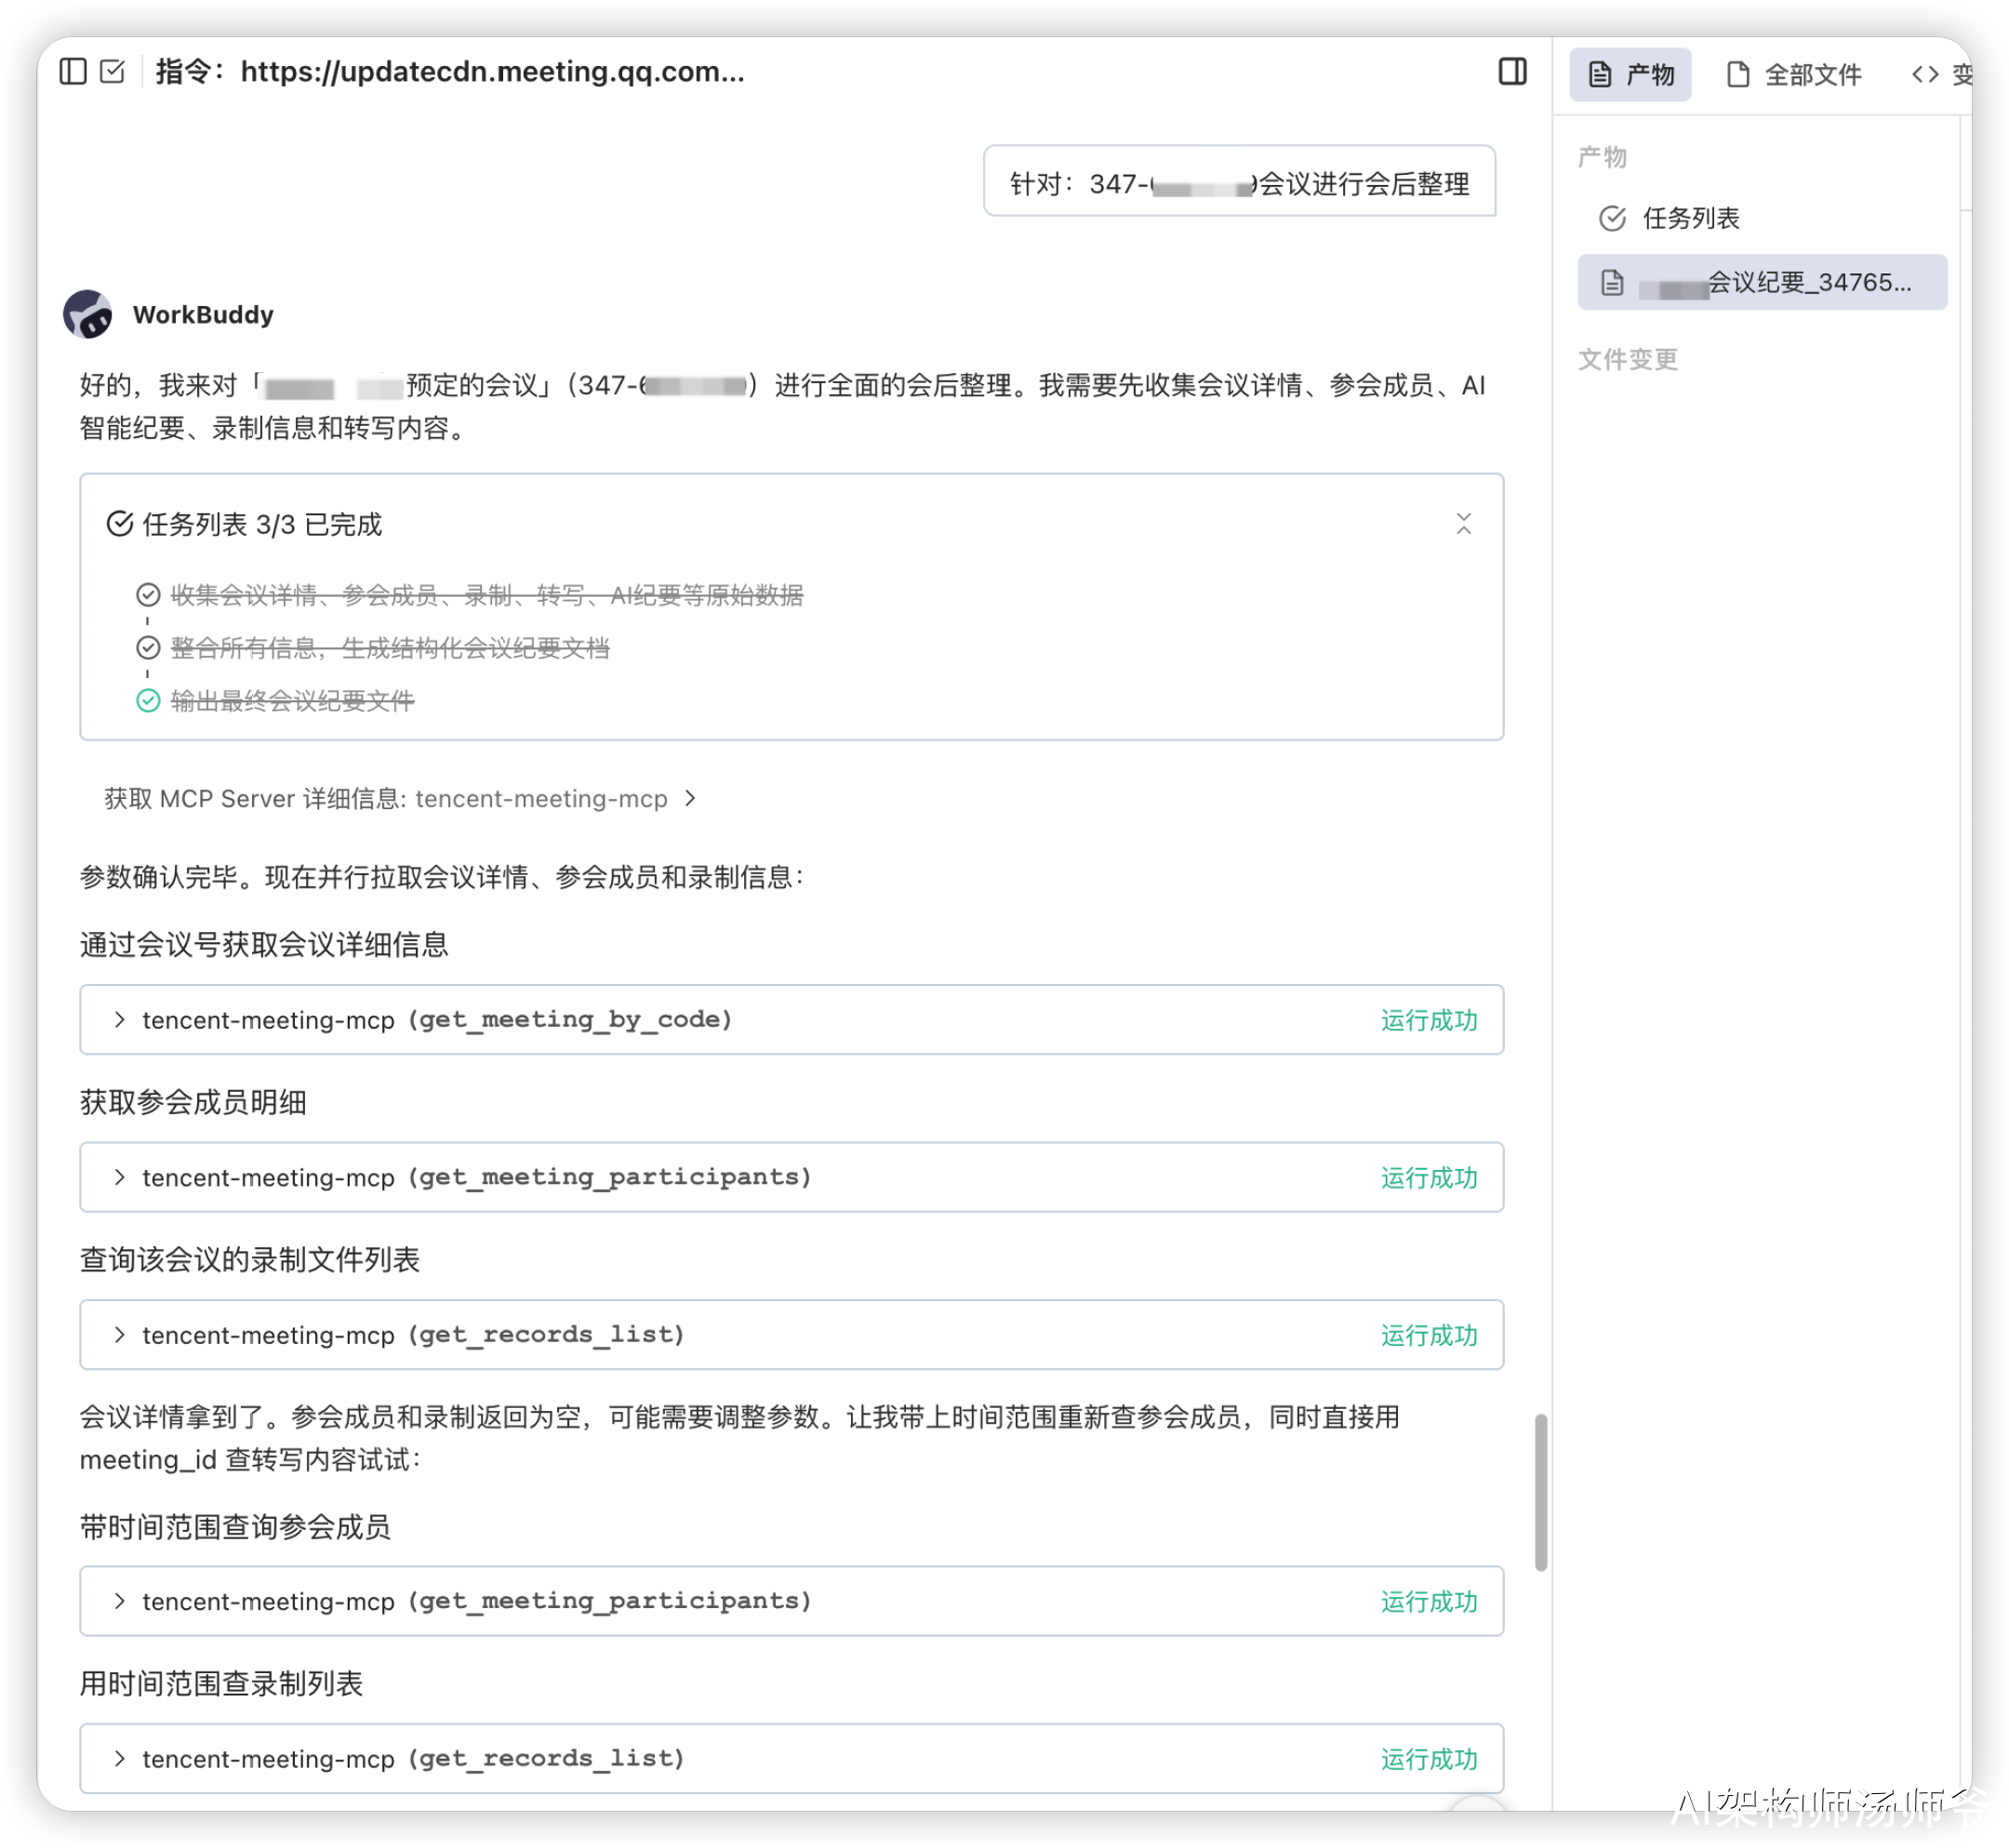This screenshot has width=2009, height=1848.
Task: Click the 产物 section heading in side panel
Action: (1602, 157)
